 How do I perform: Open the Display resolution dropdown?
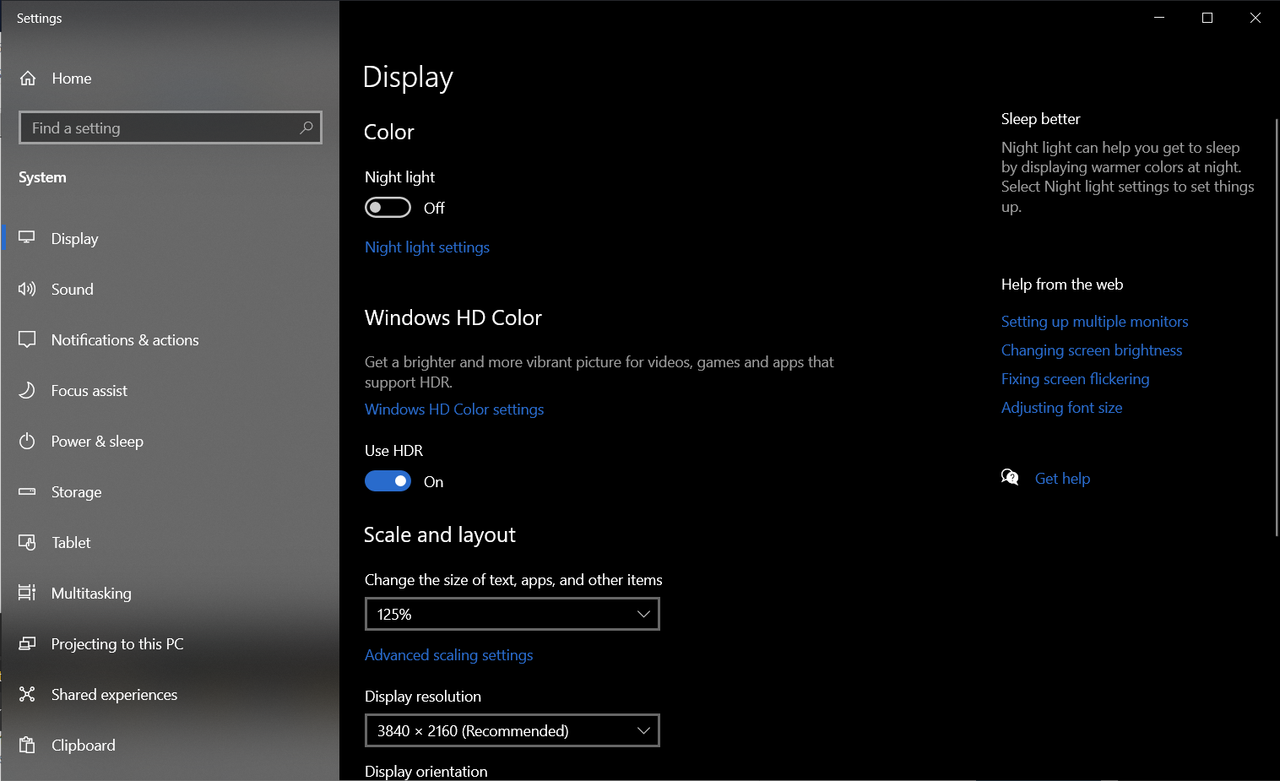pos(512,731)
